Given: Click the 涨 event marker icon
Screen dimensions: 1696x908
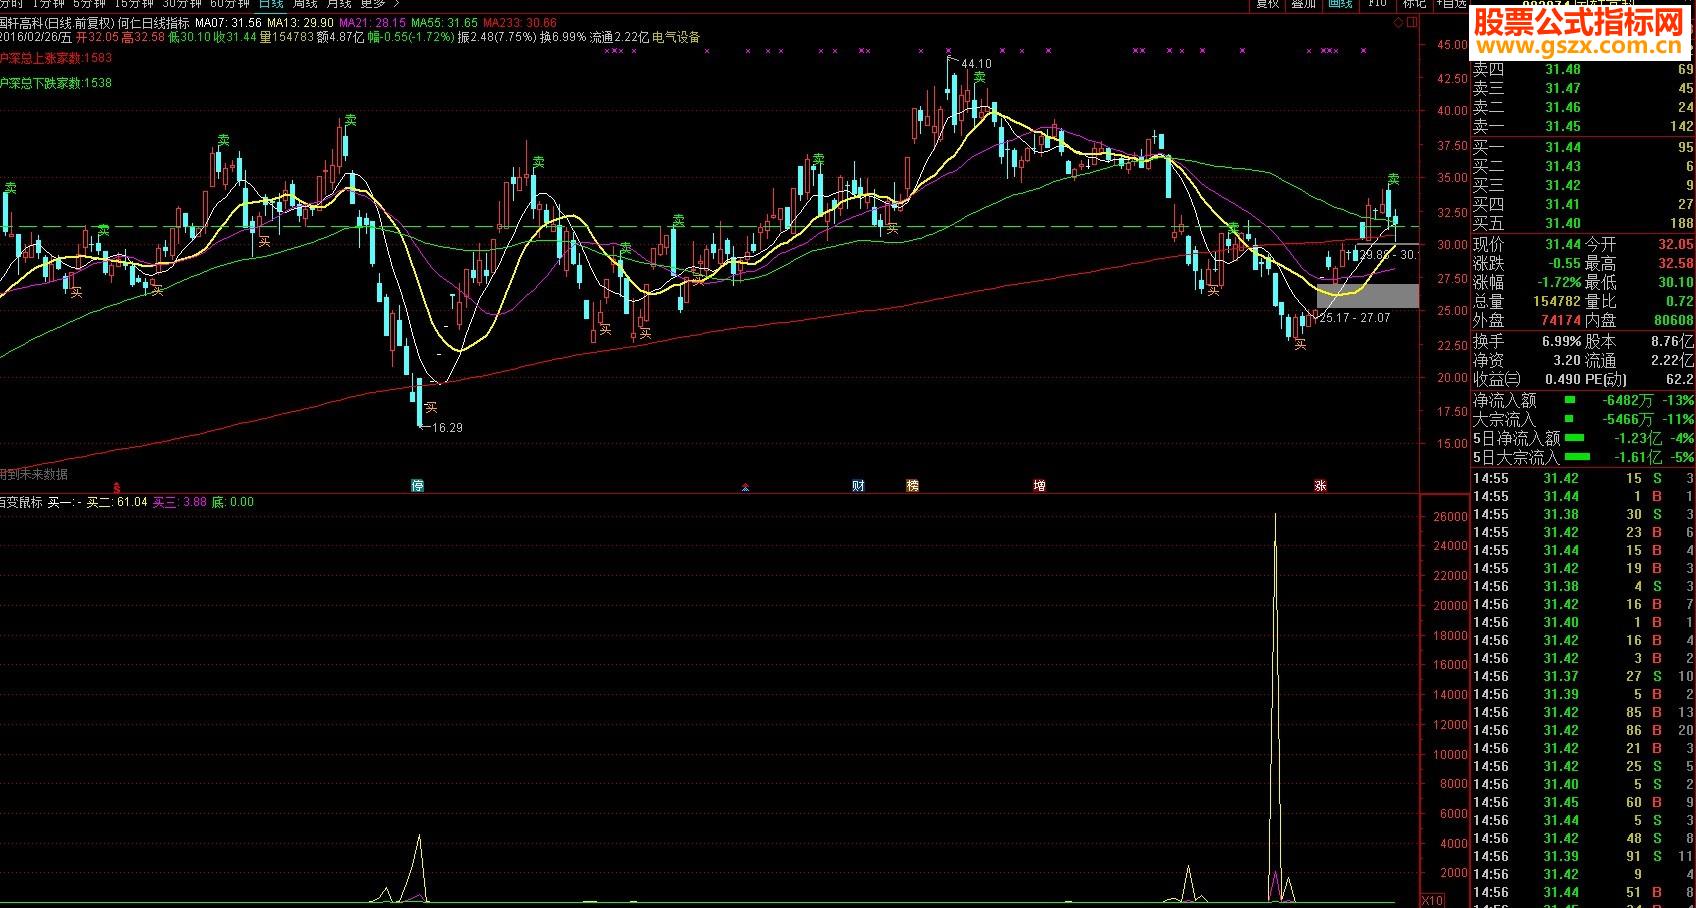Looking at the screenshot, I should [1320, 486].
